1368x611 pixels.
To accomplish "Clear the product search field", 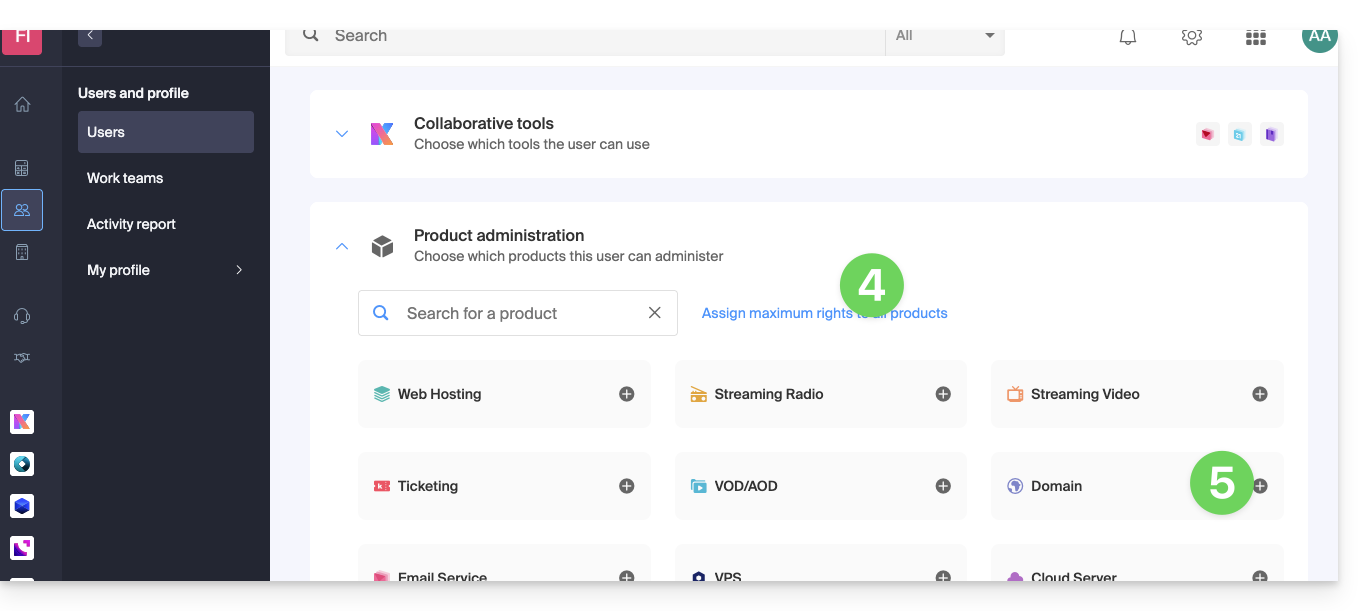I will [655, 313].
